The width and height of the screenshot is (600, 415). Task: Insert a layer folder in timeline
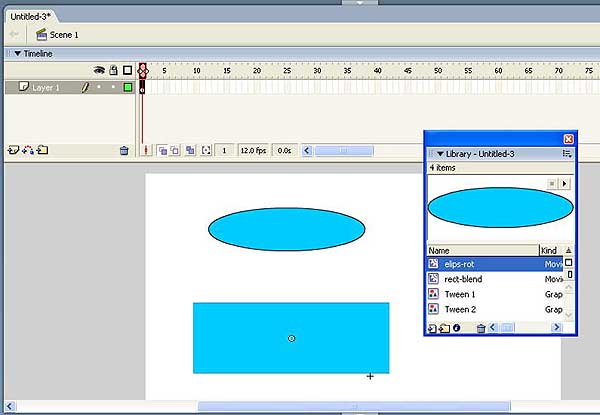click(x=42, y=150)
